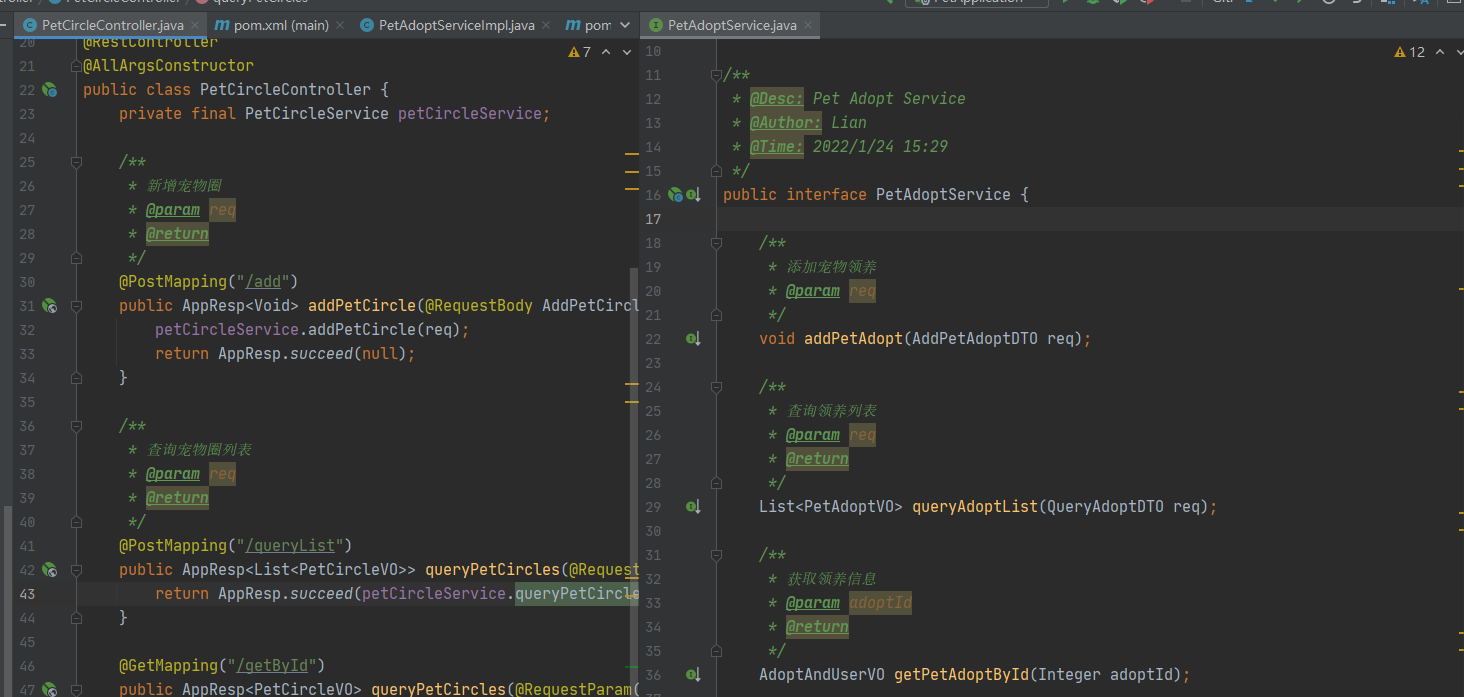Collapse the @AllArgsConstructor annotation fold on line 21
The height and width of the screenshot is (697, 1464).
tap(74, 66)
